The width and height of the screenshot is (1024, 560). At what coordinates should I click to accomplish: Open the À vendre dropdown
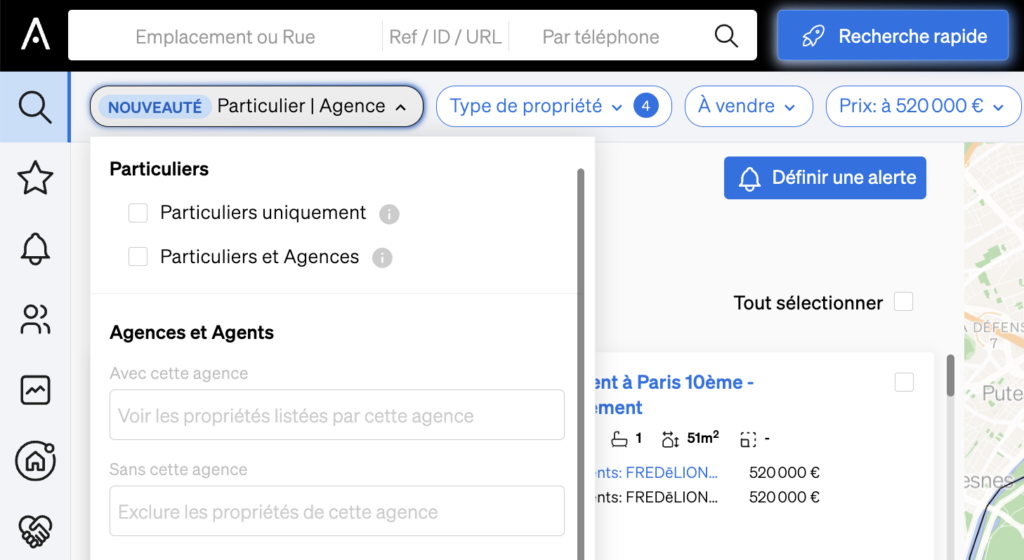tap(748, 106)
